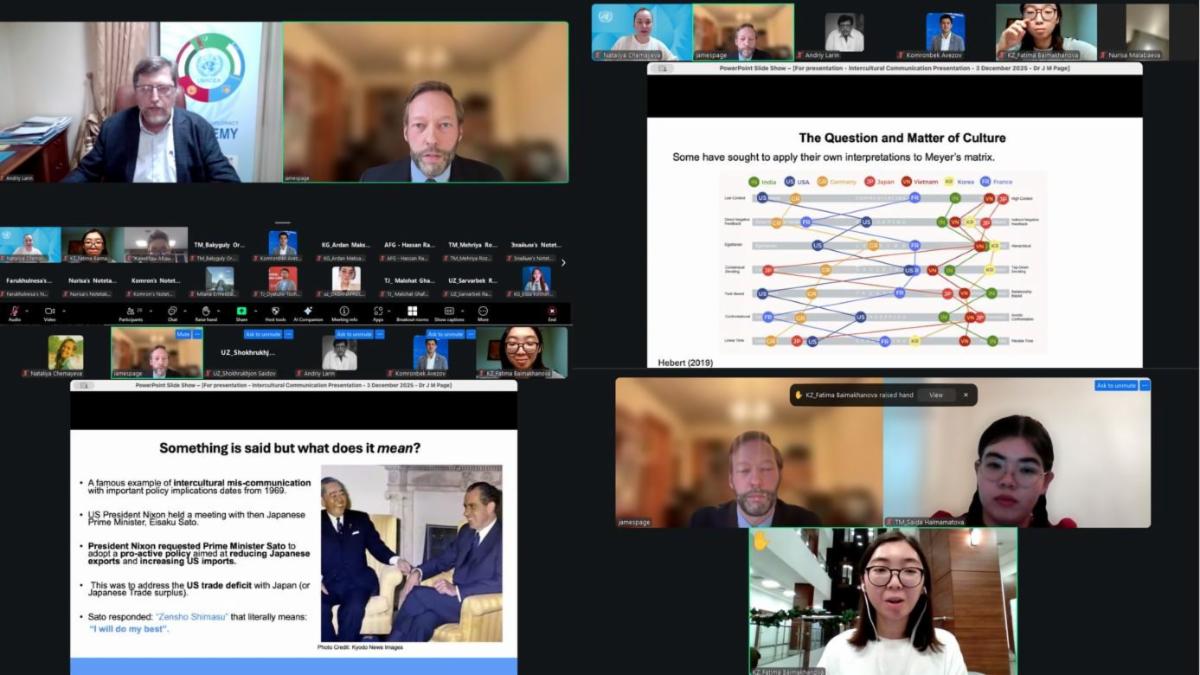Click yellow raised hand icon on KZ_Fatima's tile
The height and width of the screenshot is (675, 1200).
(760, 540)
